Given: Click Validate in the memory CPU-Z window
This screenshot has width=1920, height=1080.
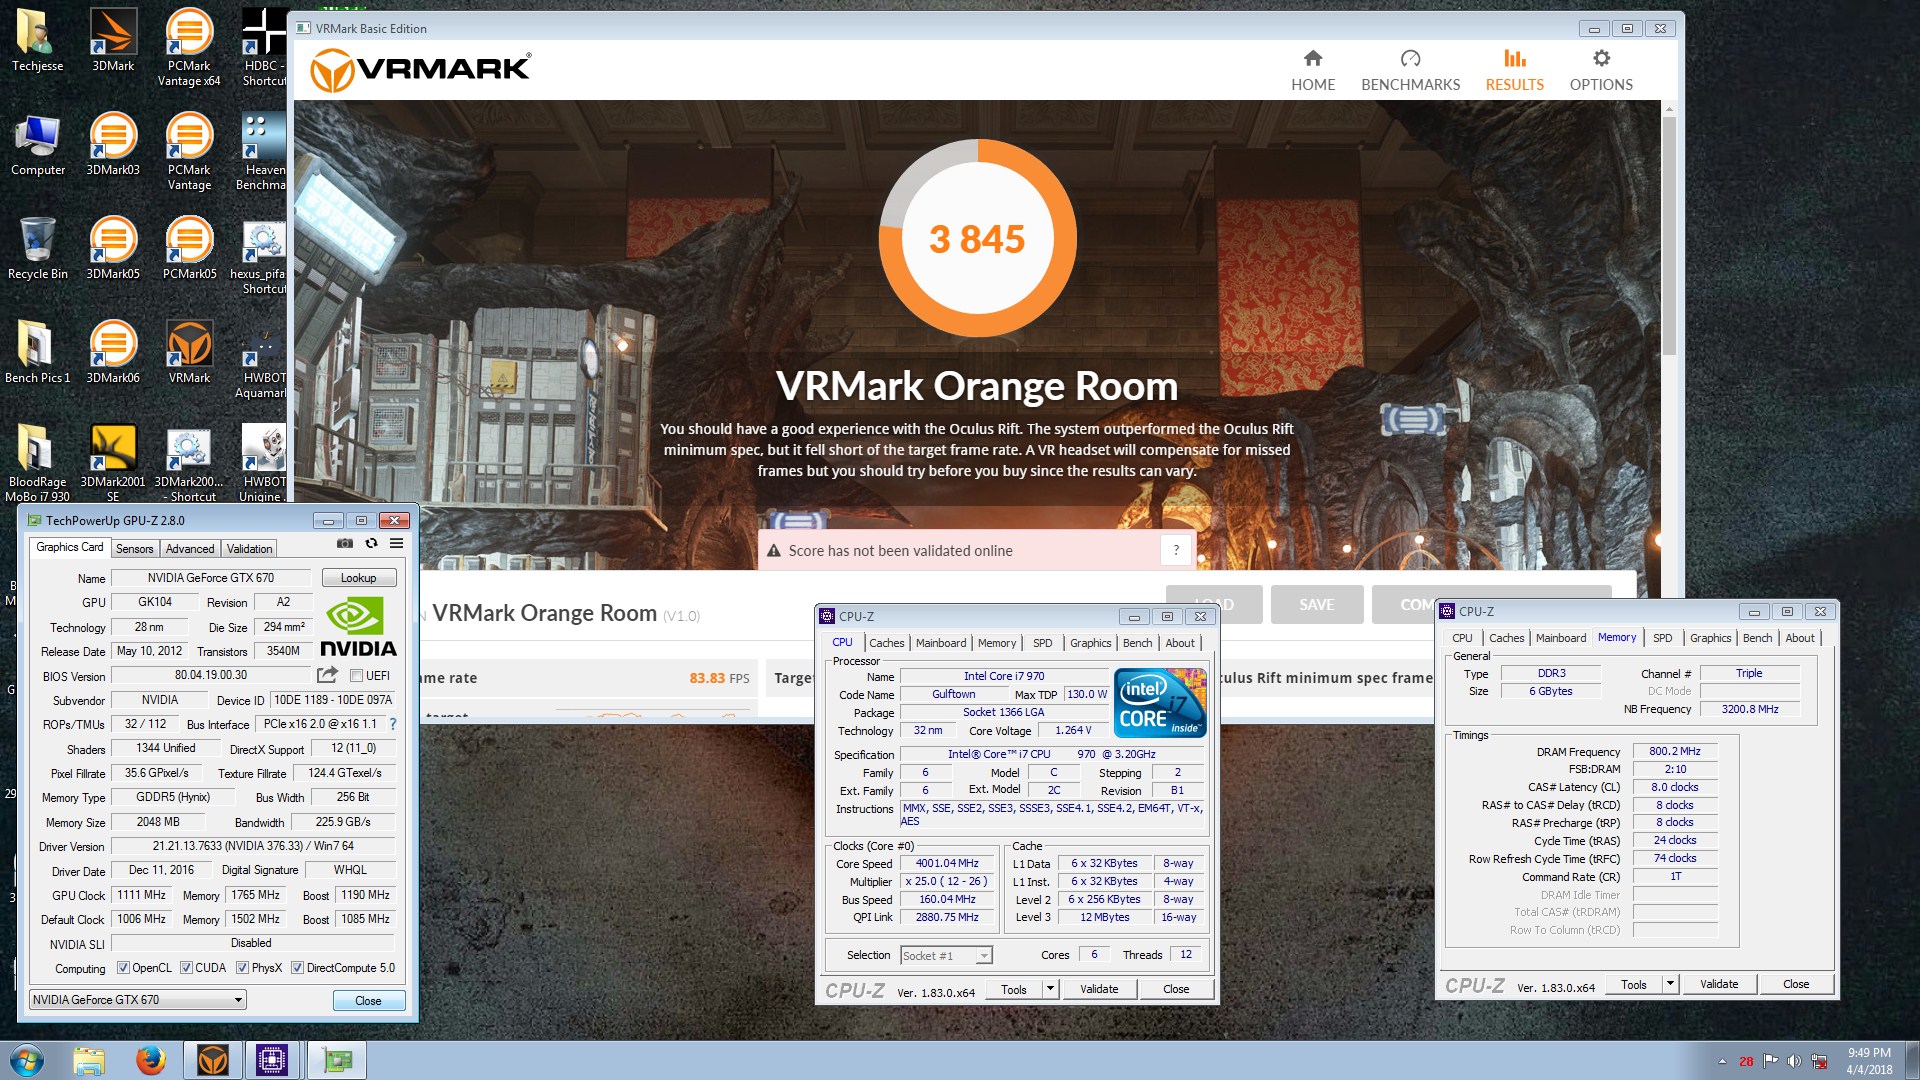Looking at the screenshot, I should coord(1719,984).
